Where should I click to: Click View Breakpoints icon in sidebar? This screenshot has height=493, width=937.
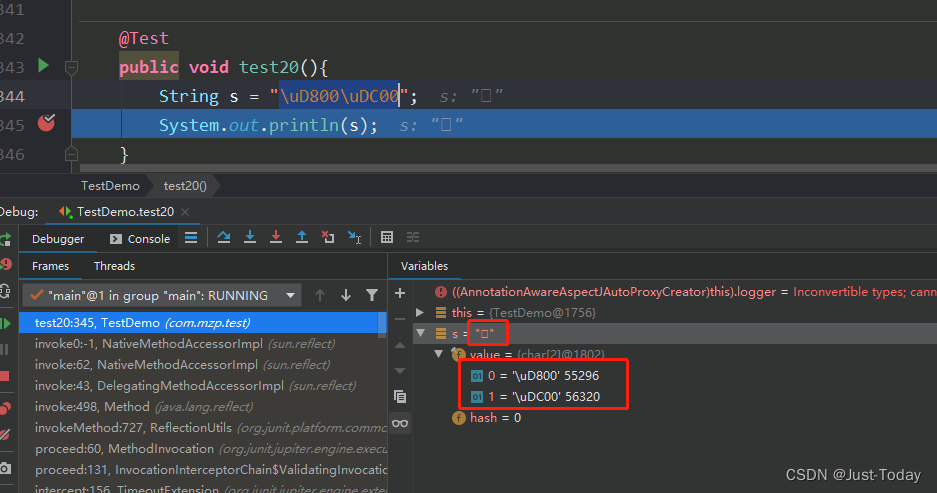pyautogui.click(x=5, y=409)
